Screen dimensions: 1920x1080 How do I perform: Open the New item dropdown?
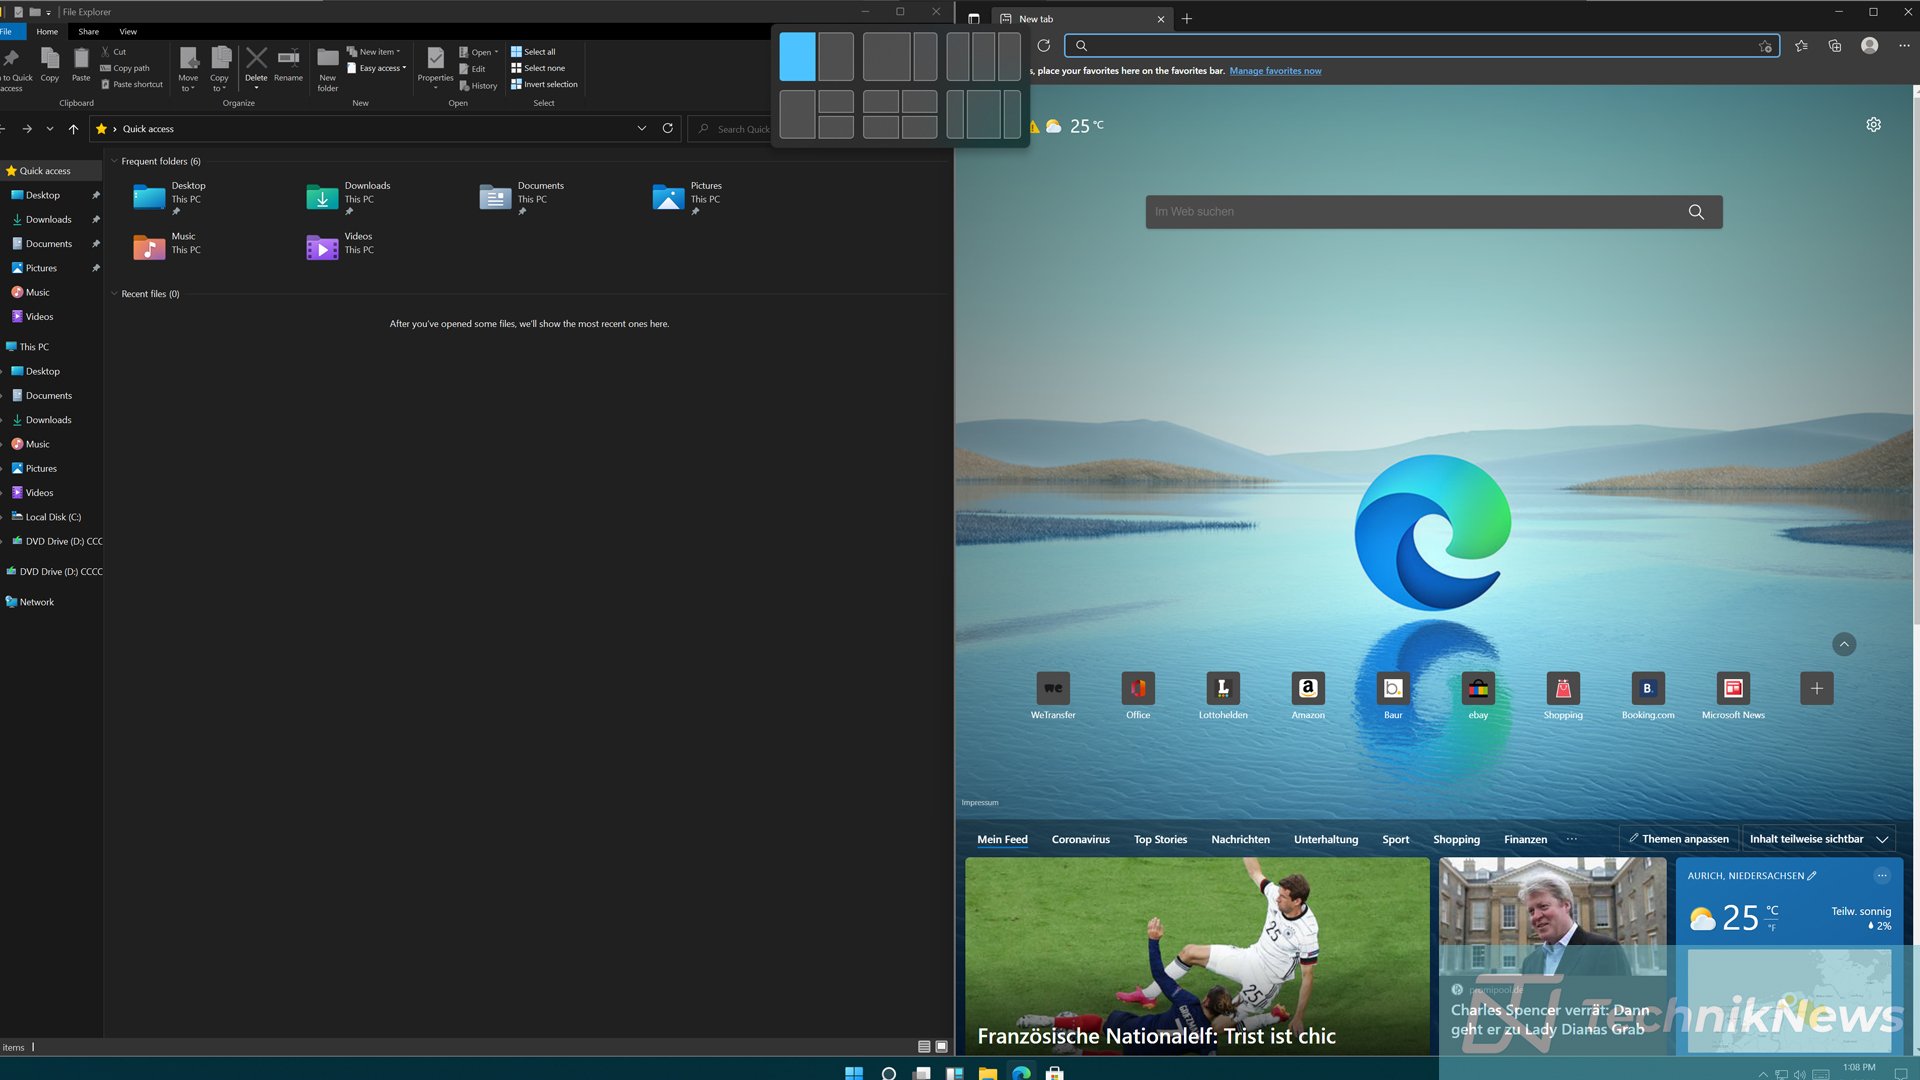point(374,51)
